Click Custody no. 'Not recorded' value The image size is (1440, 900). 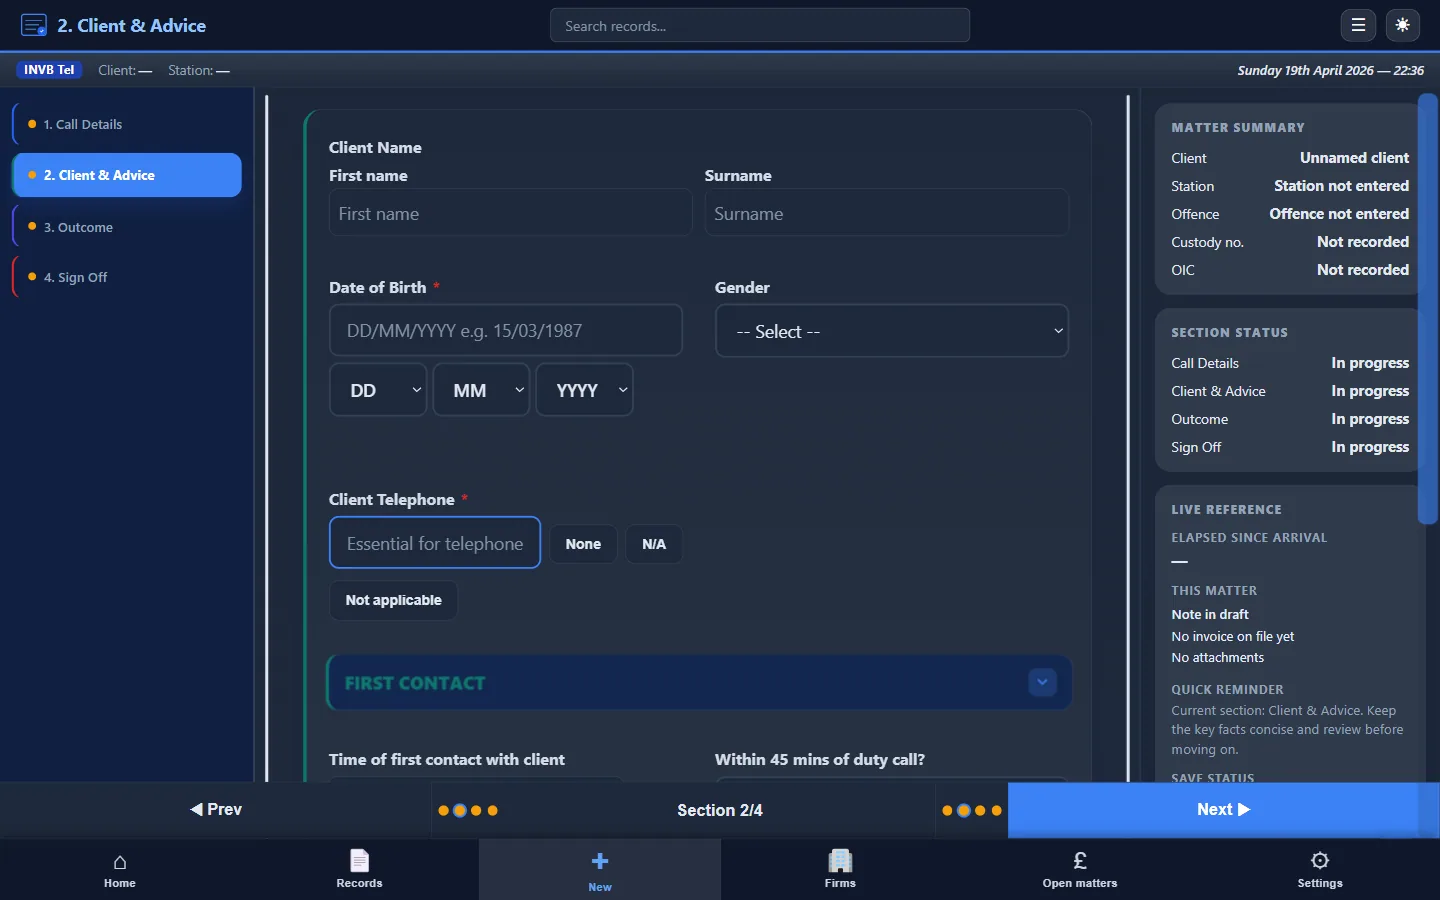(1363, 242)
